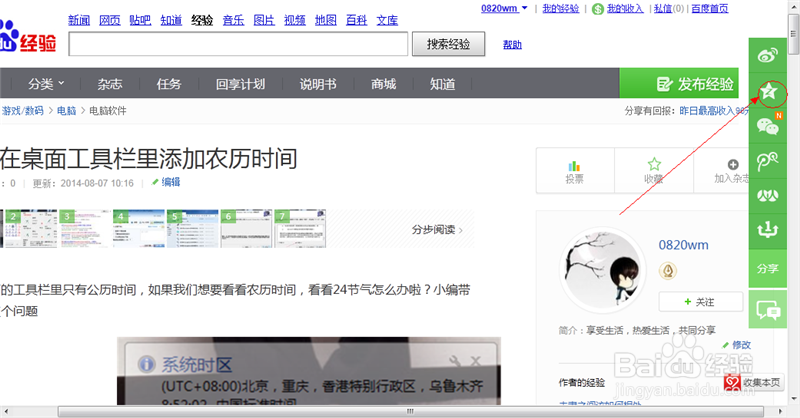Viewport: 800px width, 418px height.
Task: Click the 收藏 star icon
Action: (x=654, y=164)
